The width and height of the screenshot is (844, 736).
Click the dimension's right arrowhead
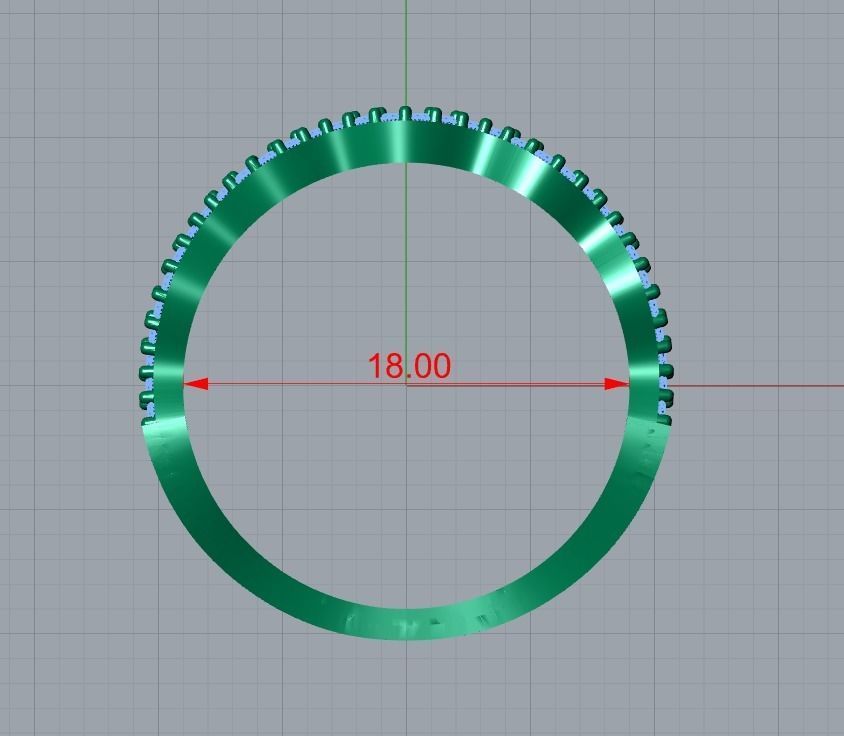616,384
